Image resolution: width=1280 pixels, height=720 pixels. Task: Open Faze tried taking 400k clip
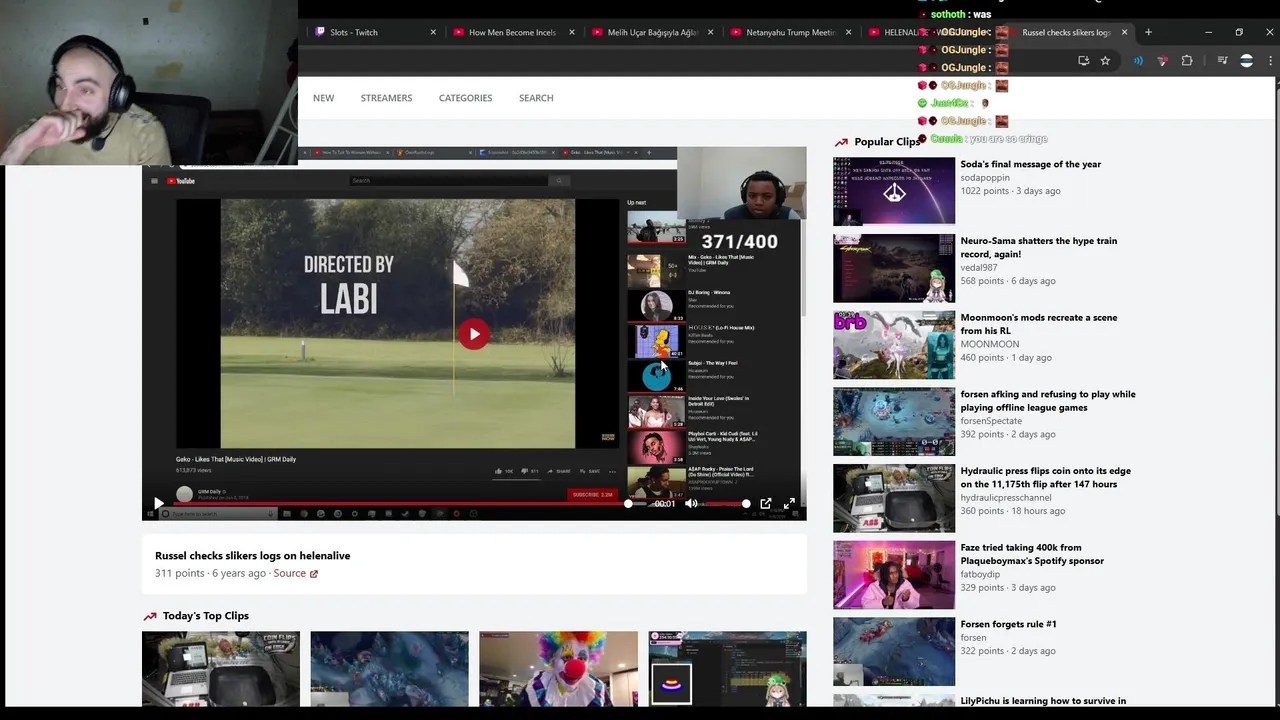pos(1032,554)
